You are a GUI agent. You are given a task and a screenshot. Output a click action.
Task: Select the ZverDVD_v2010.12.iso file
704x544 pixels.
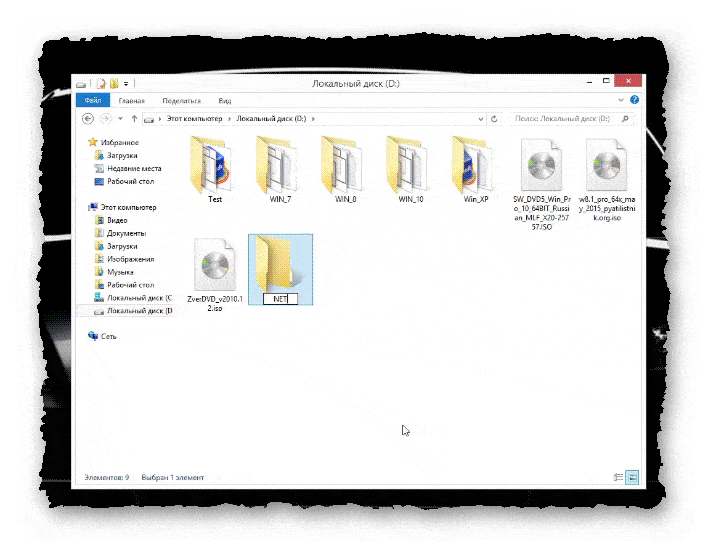click(x=215, y=274)
